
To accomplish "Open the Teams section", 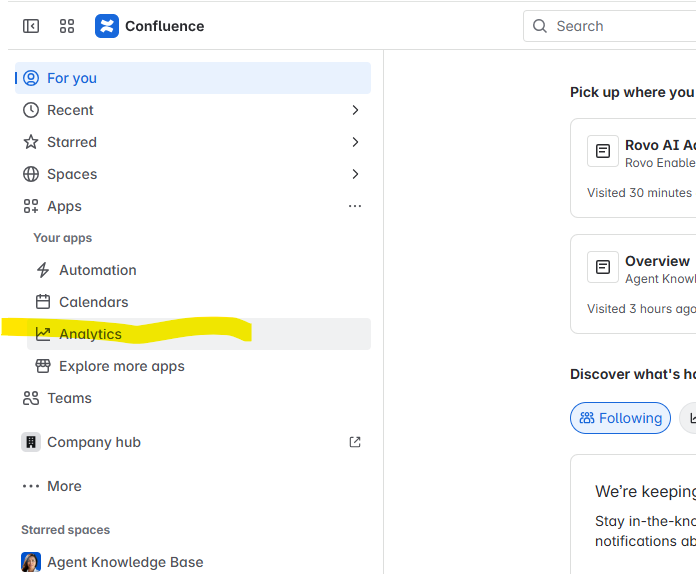I will click(69, 398).
